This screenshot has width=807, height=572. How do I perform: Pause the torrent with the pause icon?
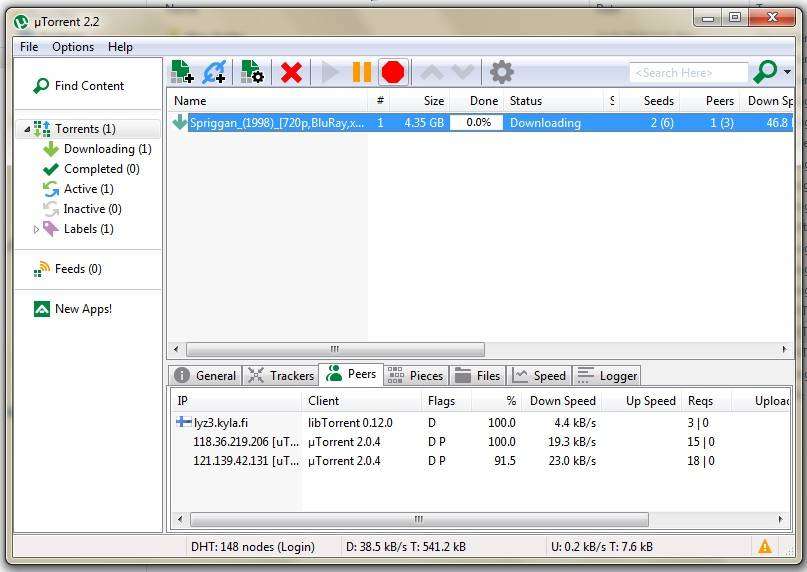pyautogui.click(x=361, y=72)
